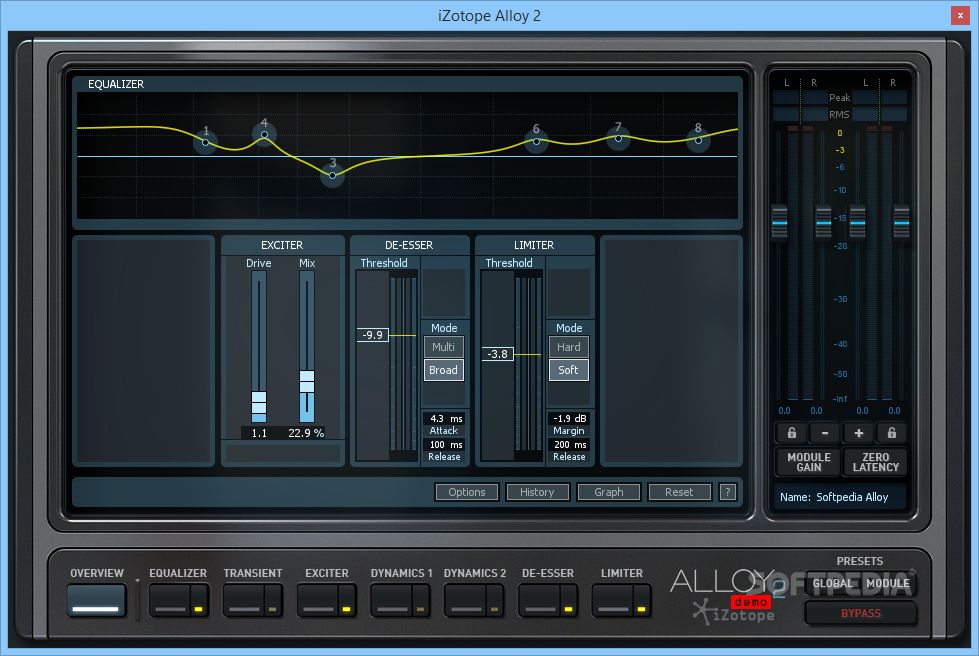Screen dimensions: 979x656
Task: Toggle the Transient module power indicator
Action: [272, 601]
